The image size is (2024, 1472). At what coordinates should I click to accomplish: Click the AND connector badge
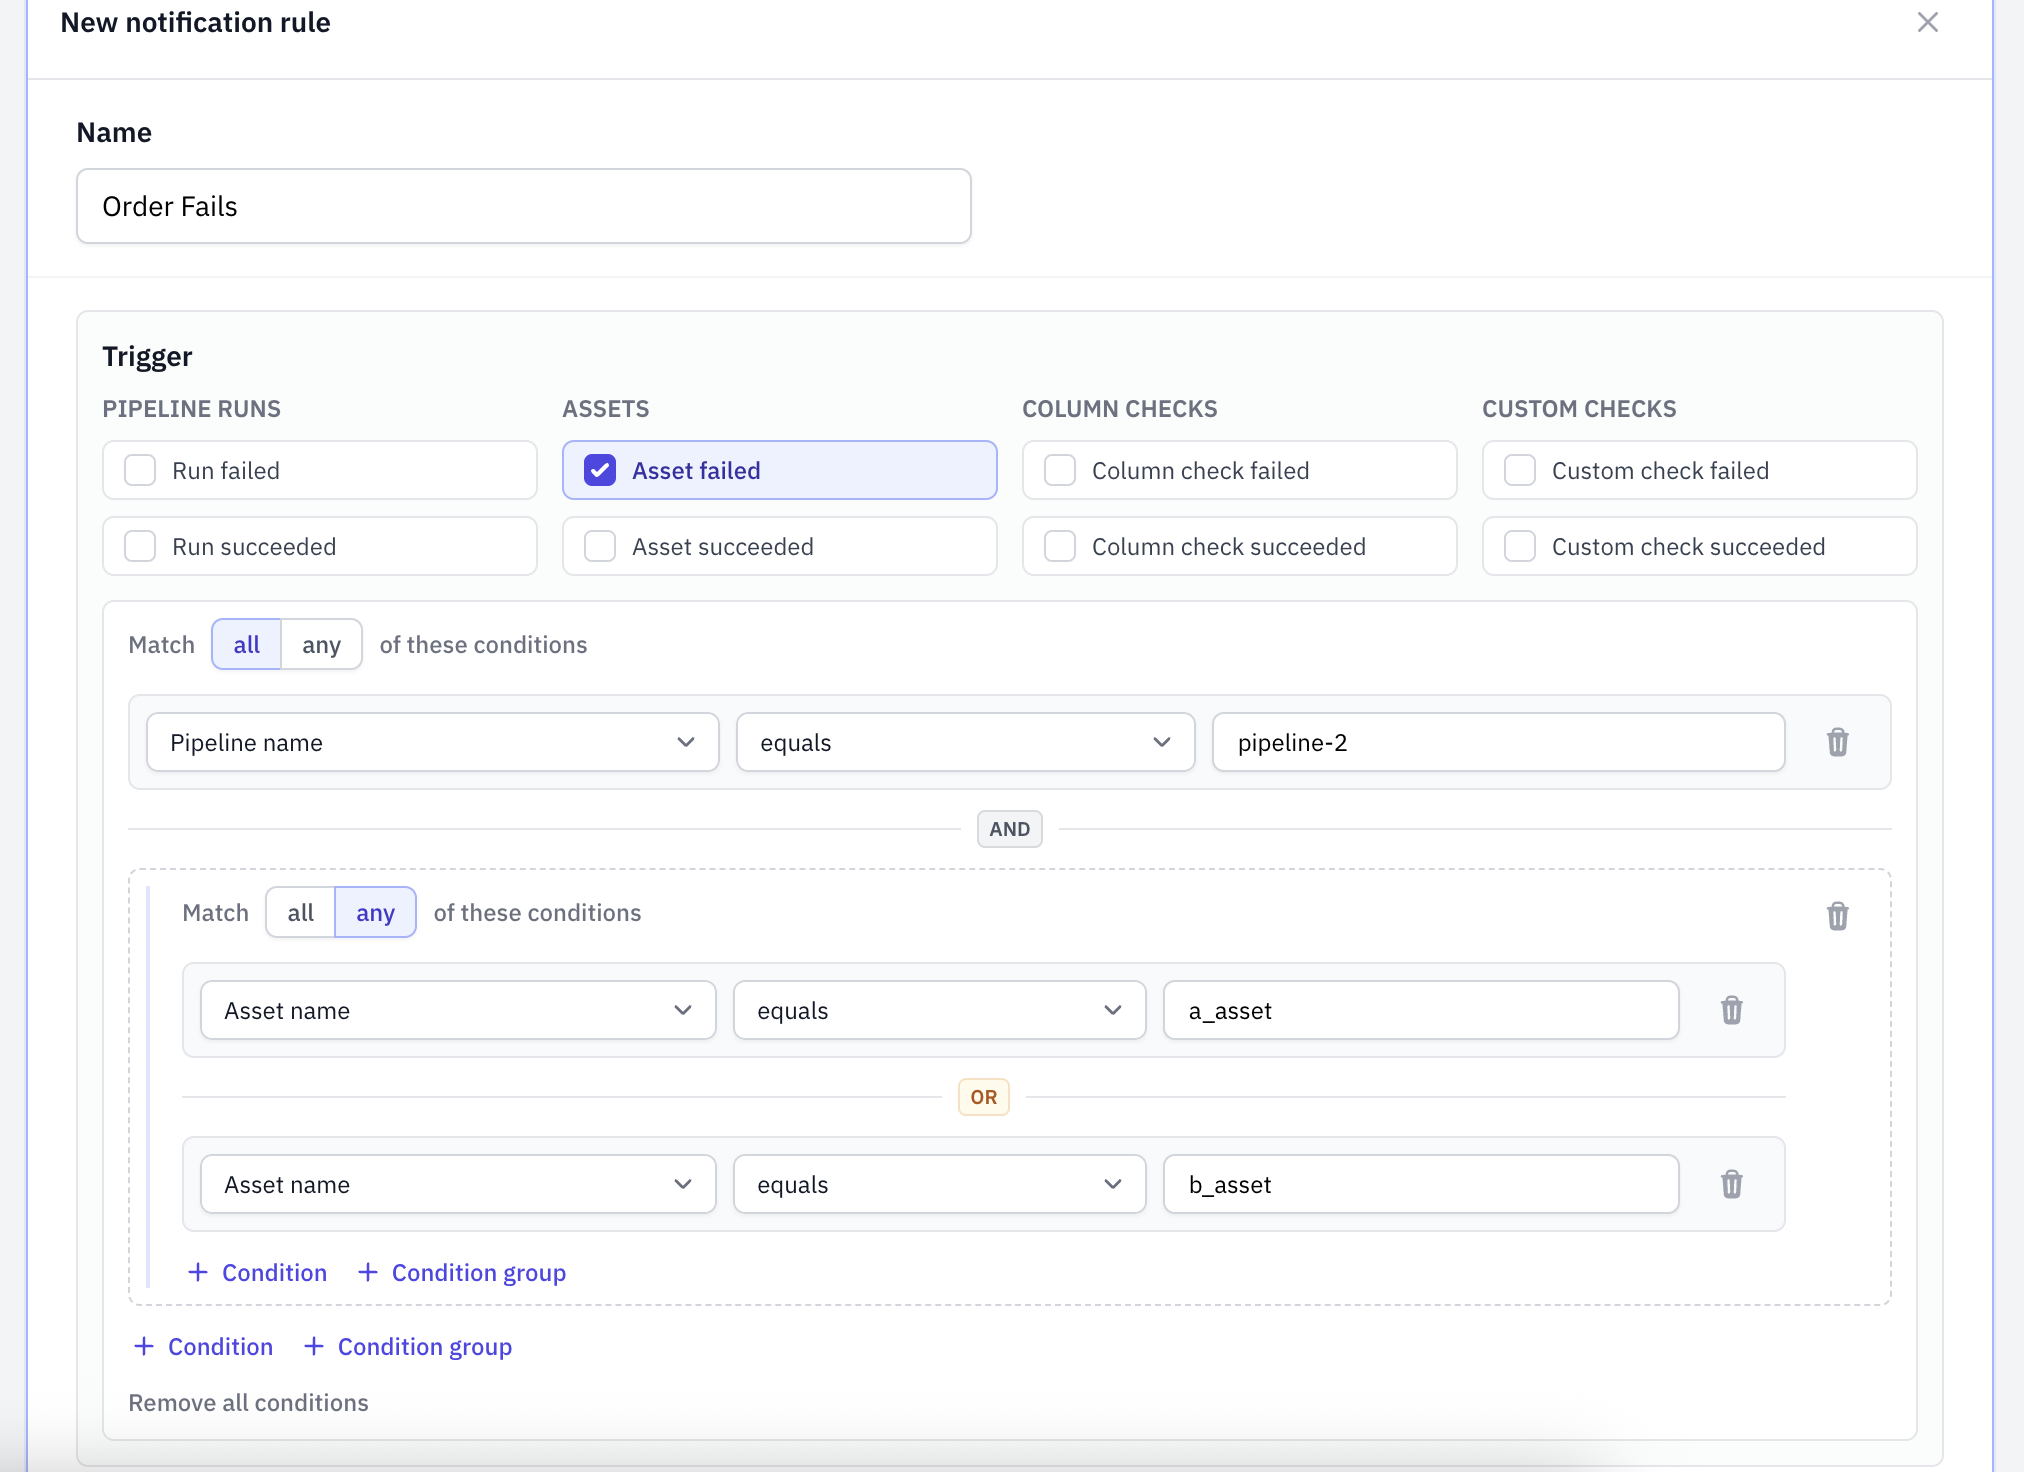1010,829
